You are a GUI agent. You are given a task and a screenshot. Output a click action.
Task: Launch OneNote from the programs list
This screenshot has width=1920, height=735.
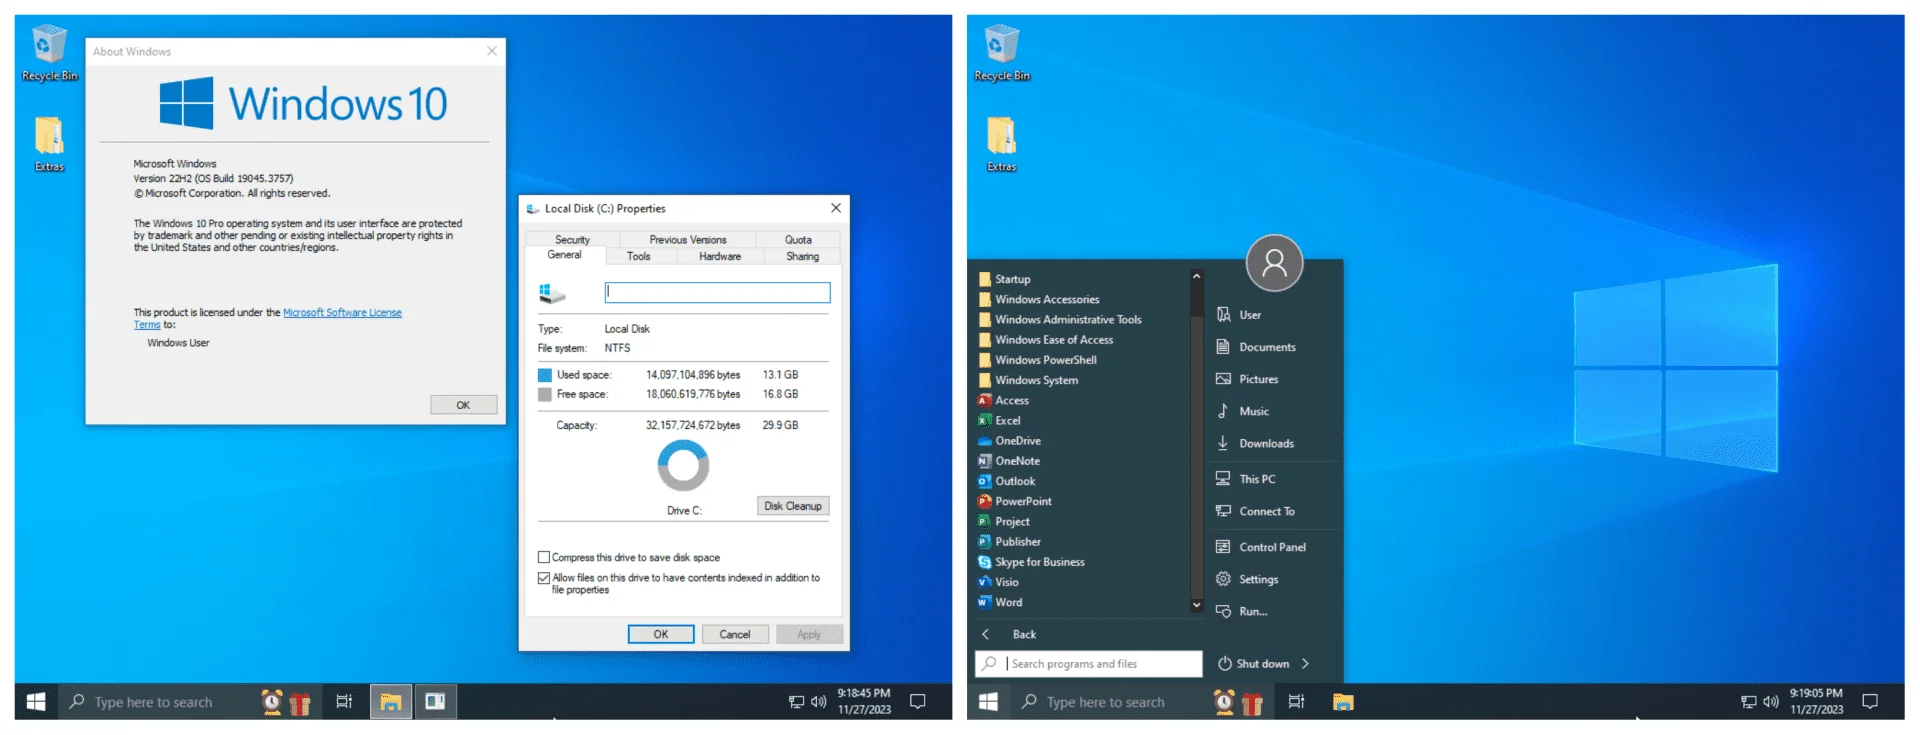click(1009, 461)
